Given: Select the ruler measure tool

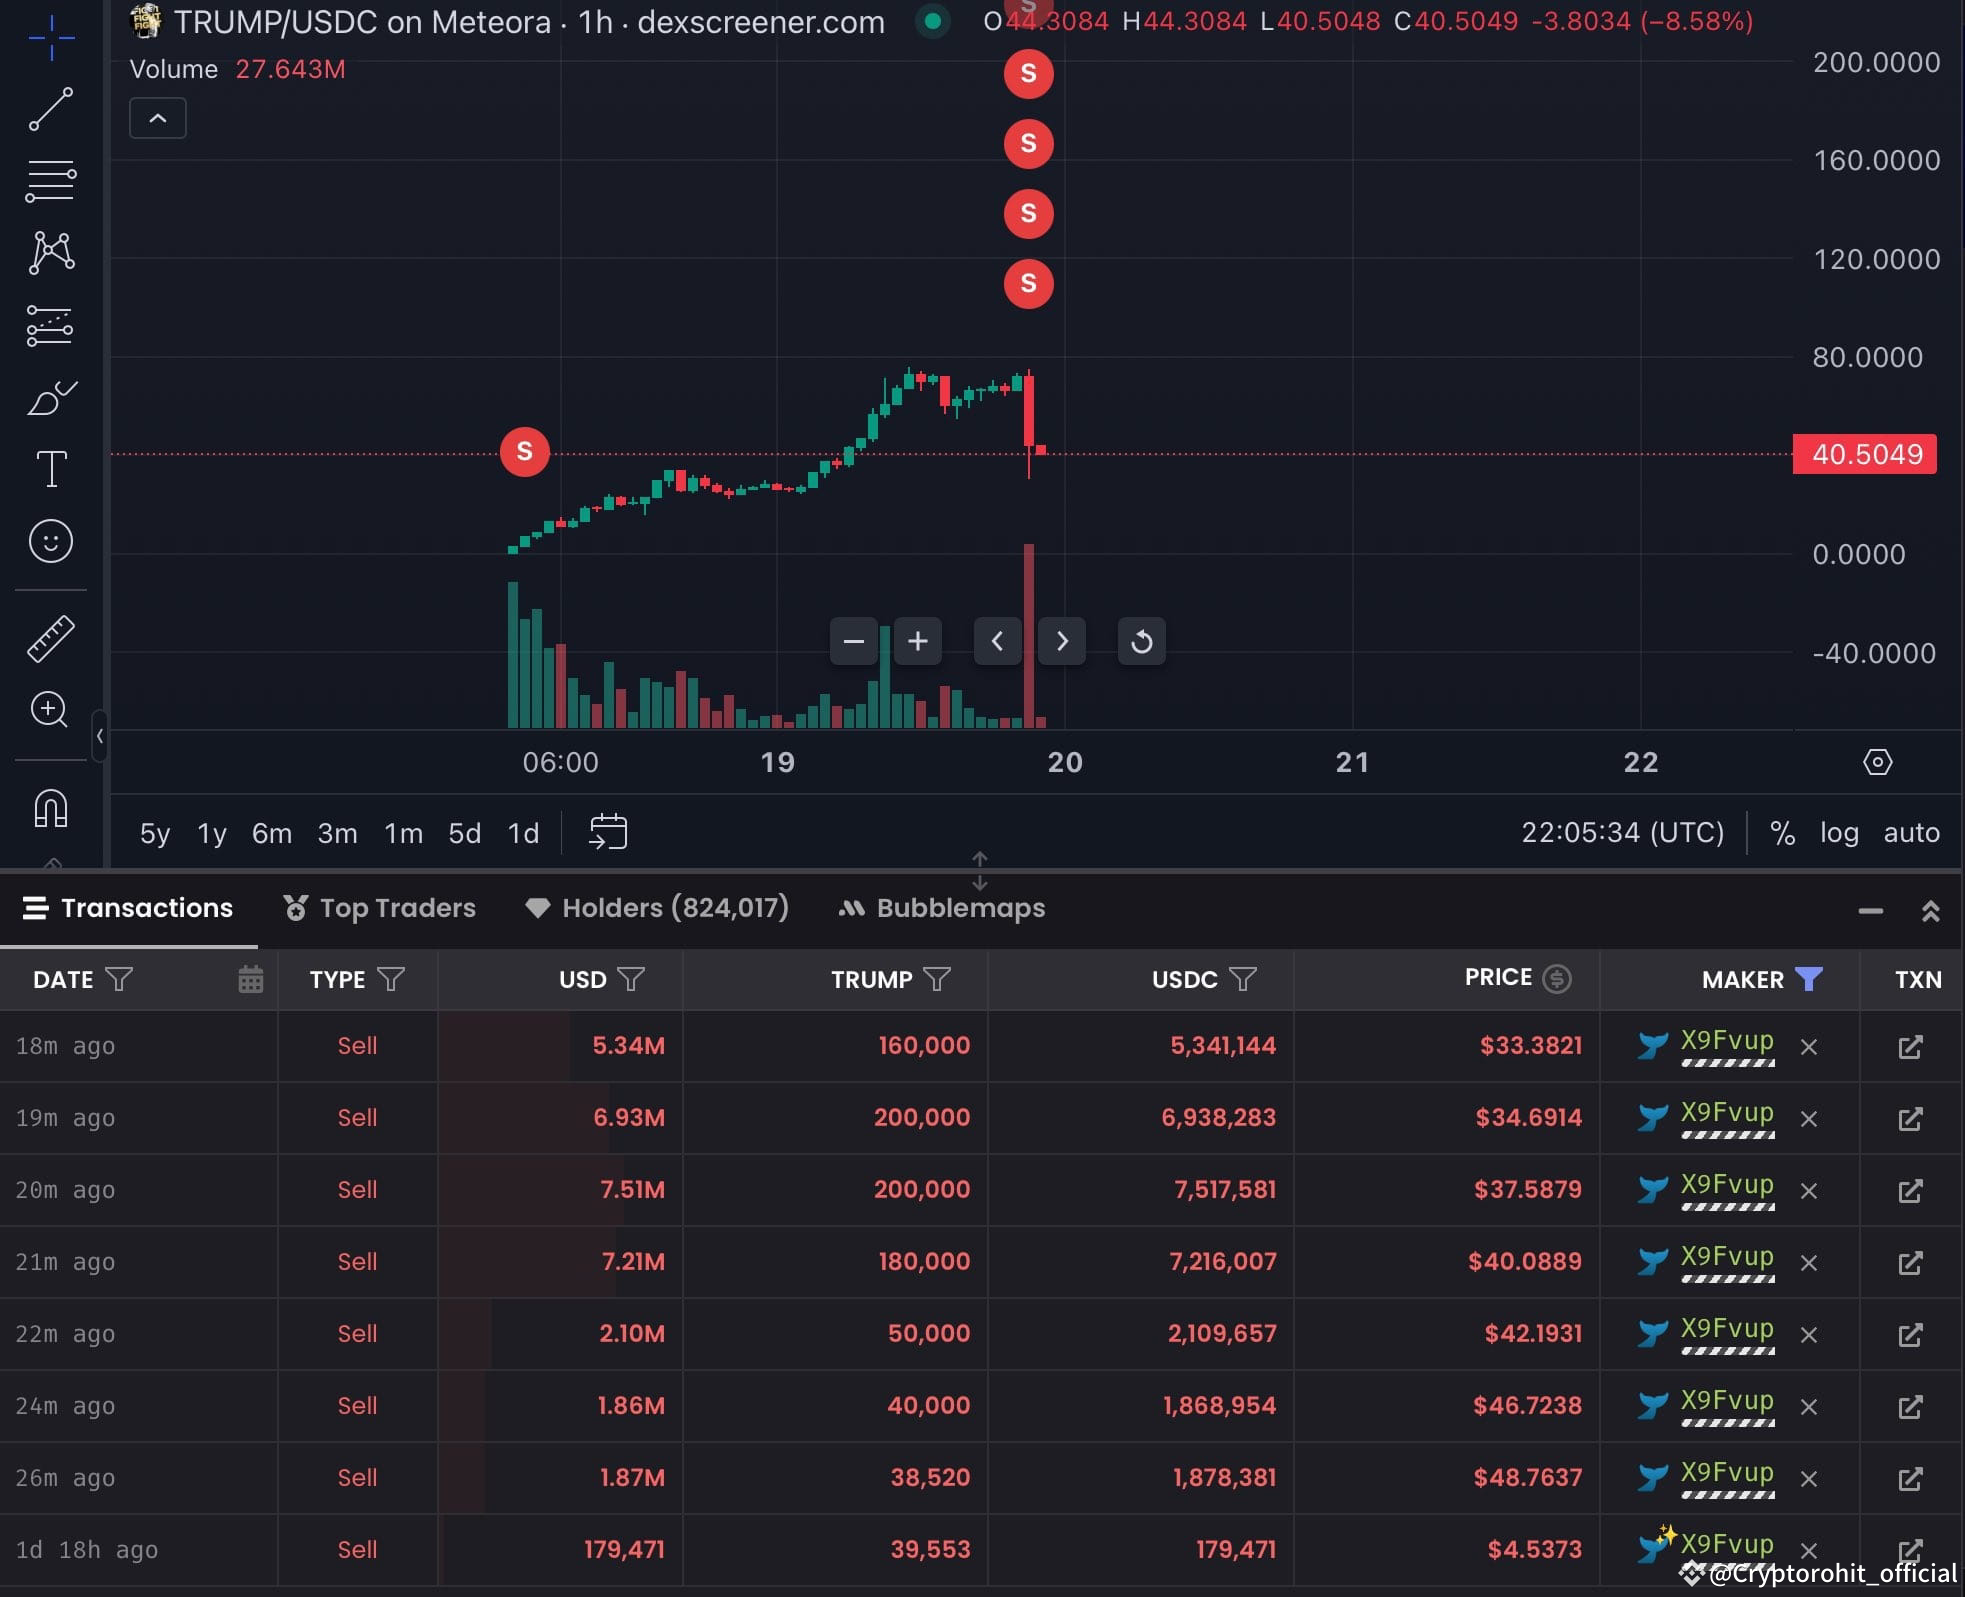Looking at the screenshot, I should point(51,639).
